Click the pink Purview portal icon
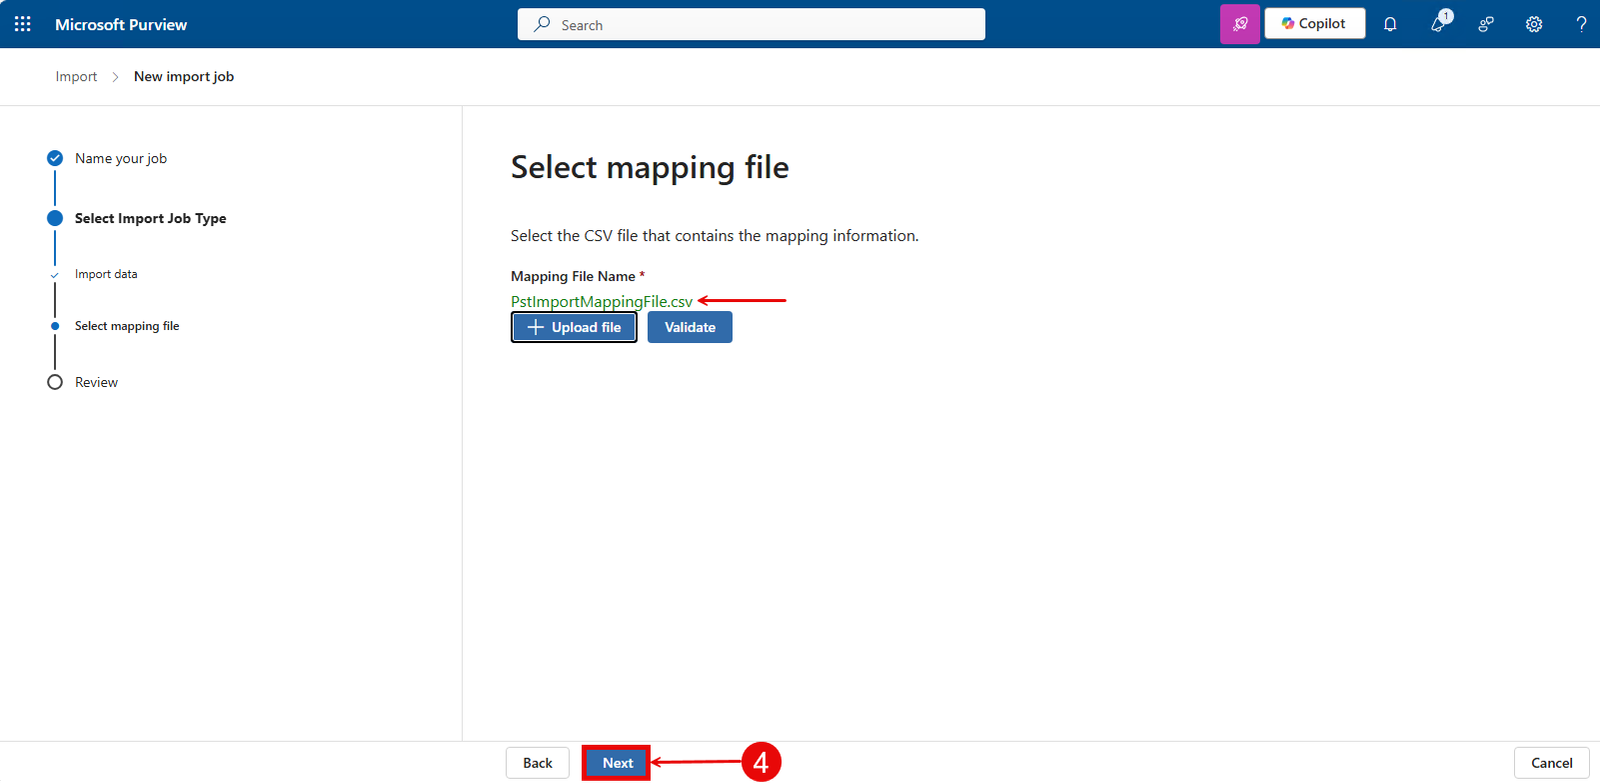Viewport: 1600px width, 783px height. pyautogui.click(x=1239, y=24)
